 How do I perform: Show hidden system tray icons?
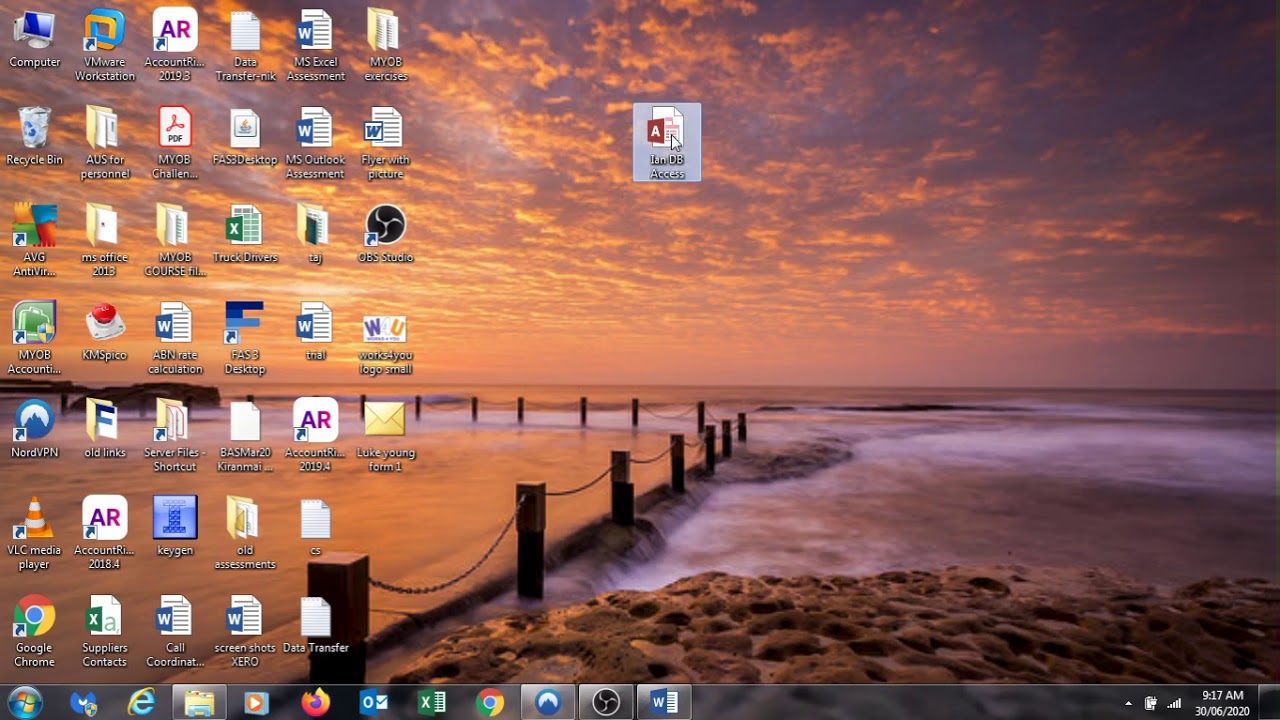pyautogui.click(x=1129, y=703)
